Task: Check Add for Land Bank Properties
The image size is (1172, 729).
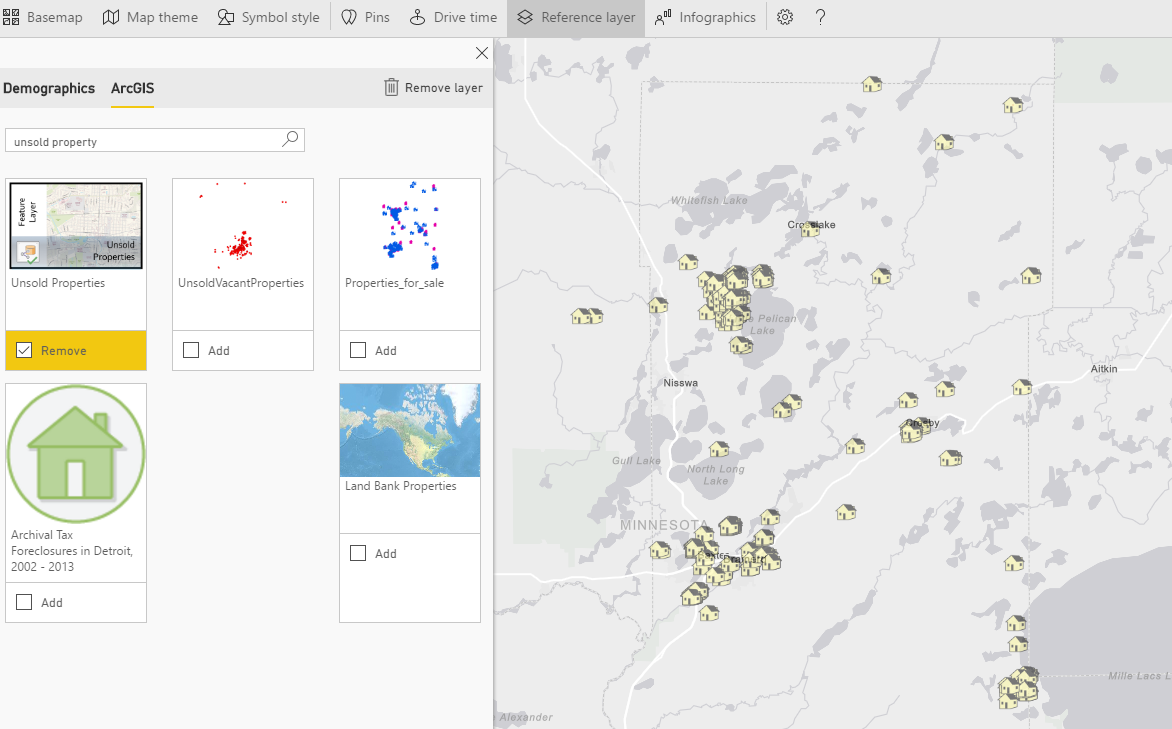Action: point(358,553)
